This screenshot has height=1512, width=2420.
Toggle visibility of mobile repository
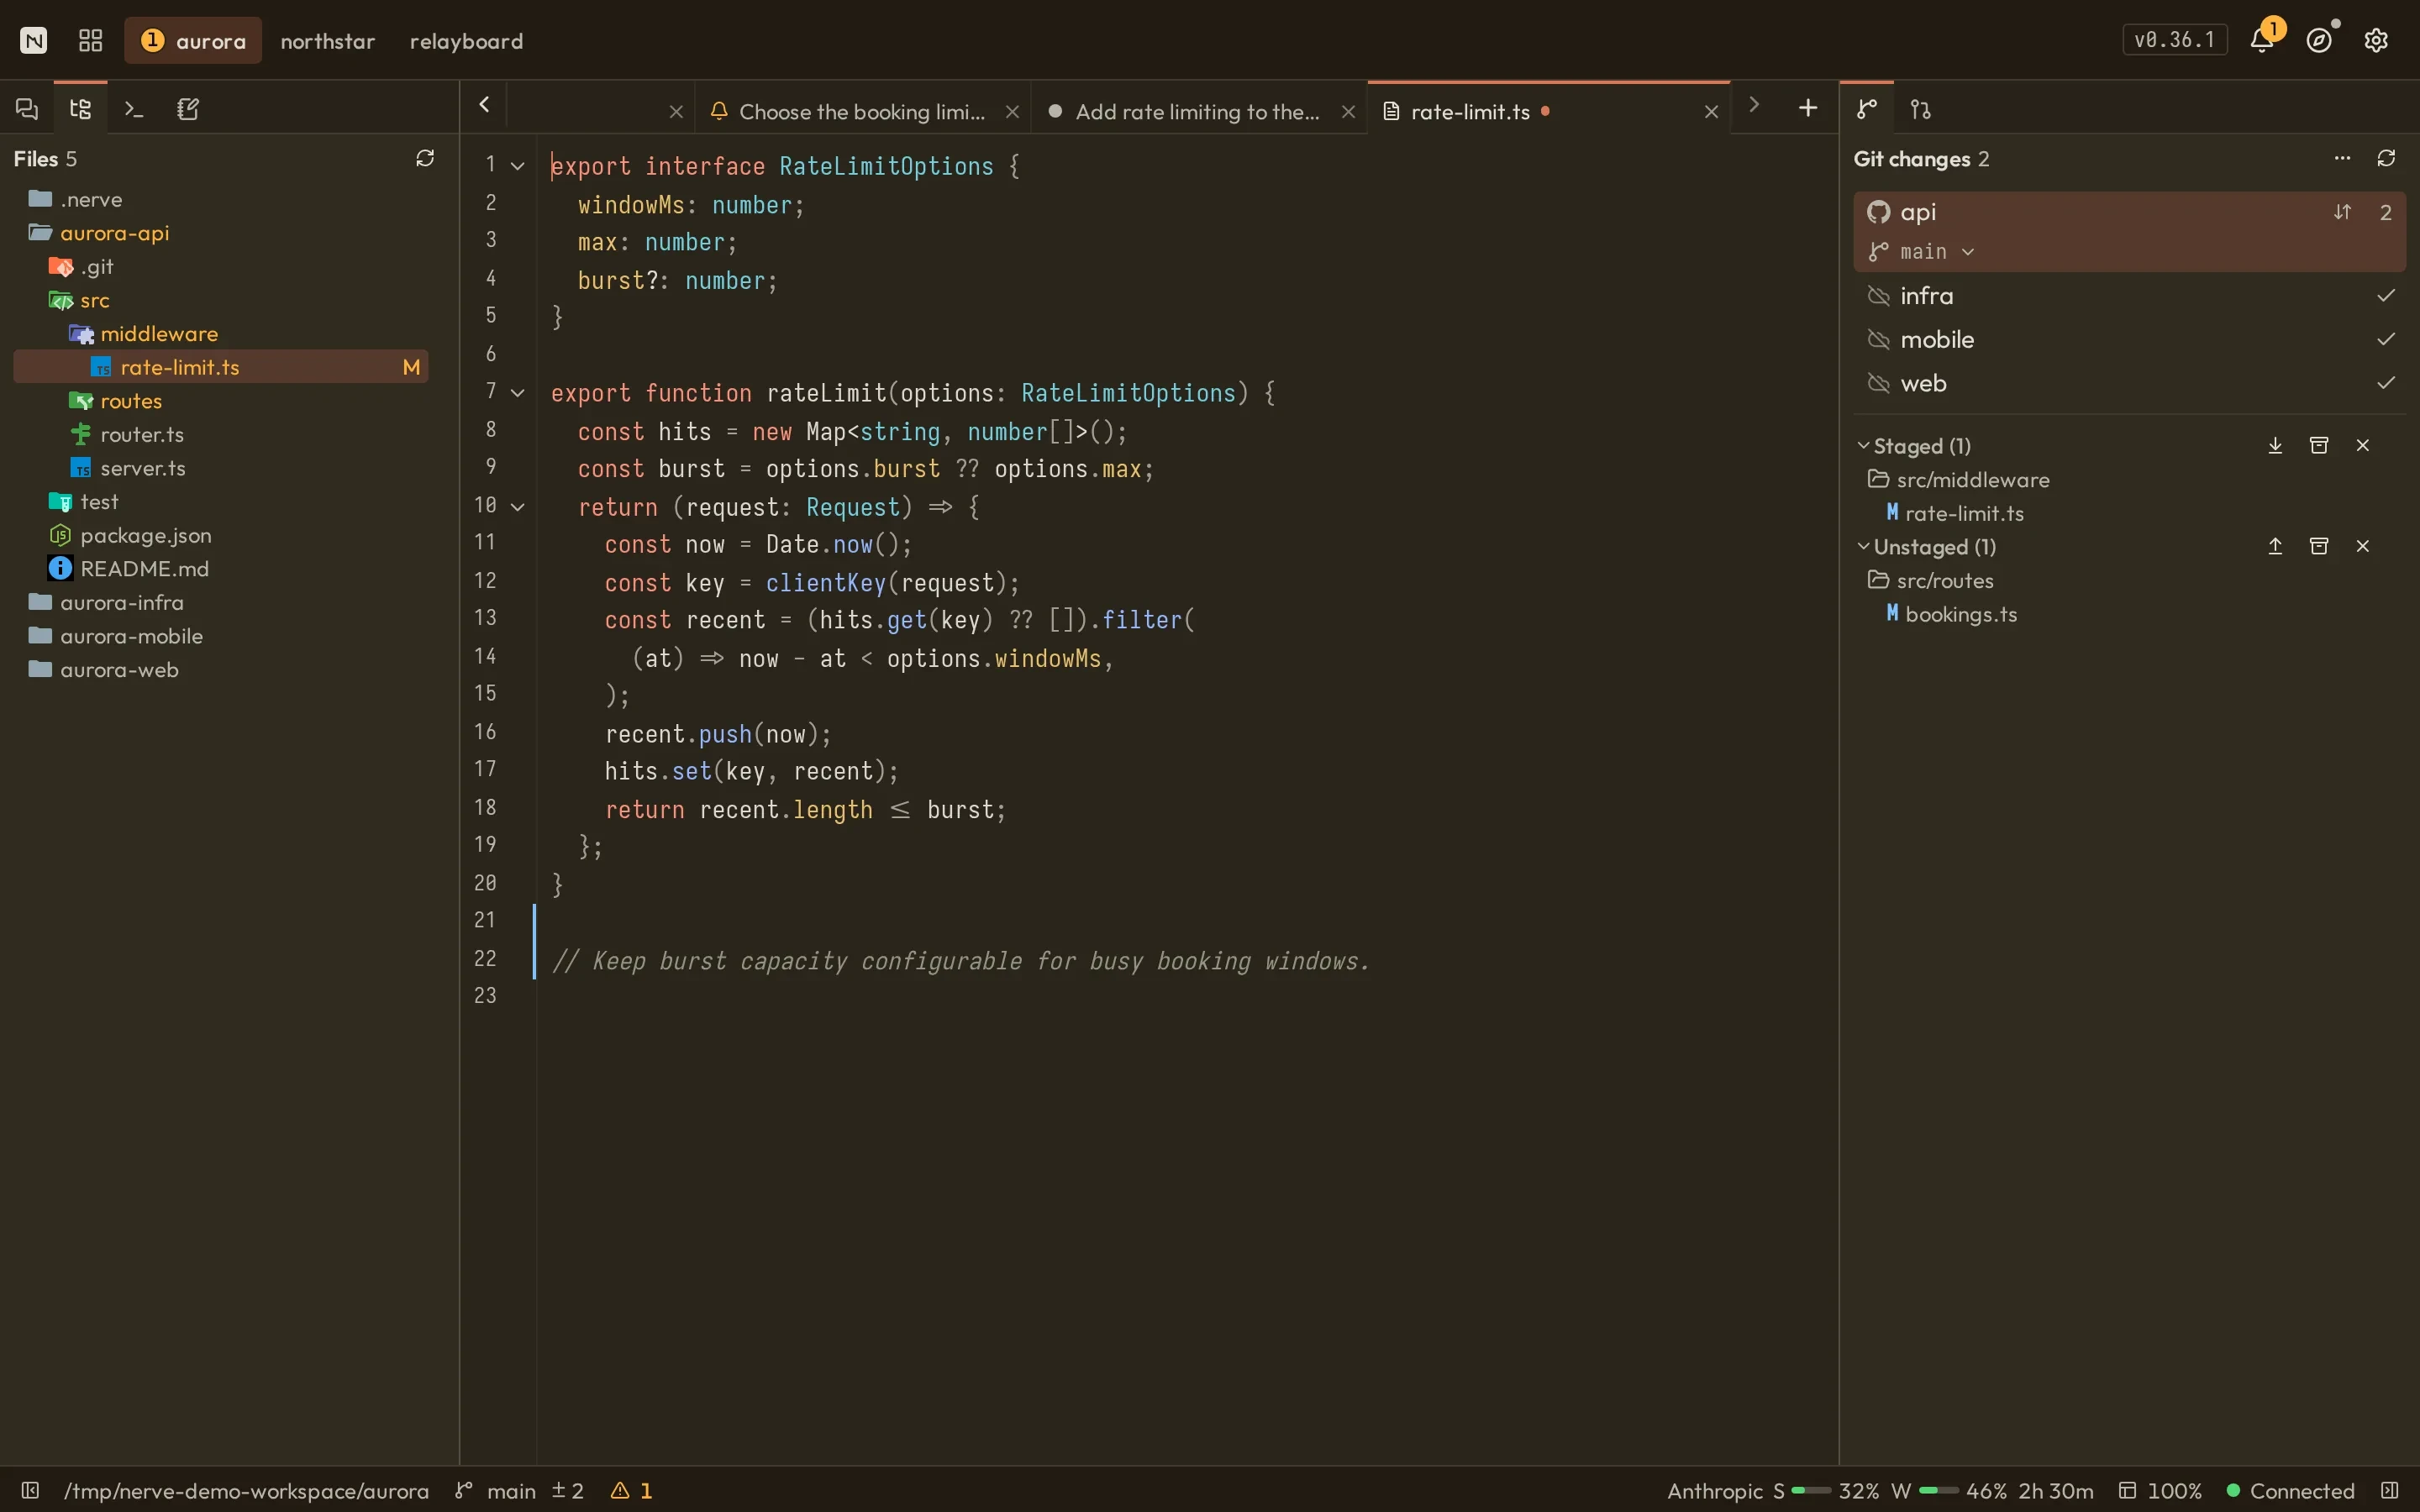tap(1878, 340)
